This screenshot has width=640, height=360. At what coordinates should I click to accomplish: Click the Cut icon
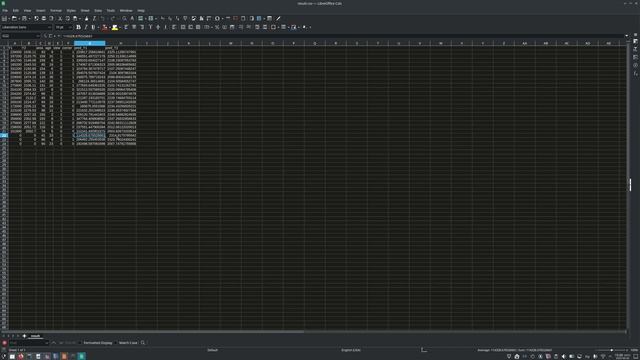point(60,18)
